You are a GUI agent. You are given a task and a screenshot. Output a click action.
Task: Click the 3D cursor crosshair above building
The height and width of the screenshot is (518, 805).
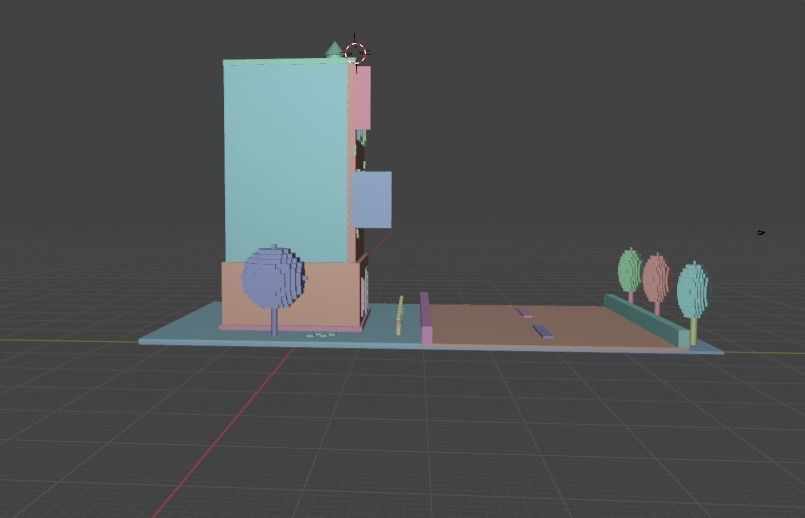pos(355,52)
